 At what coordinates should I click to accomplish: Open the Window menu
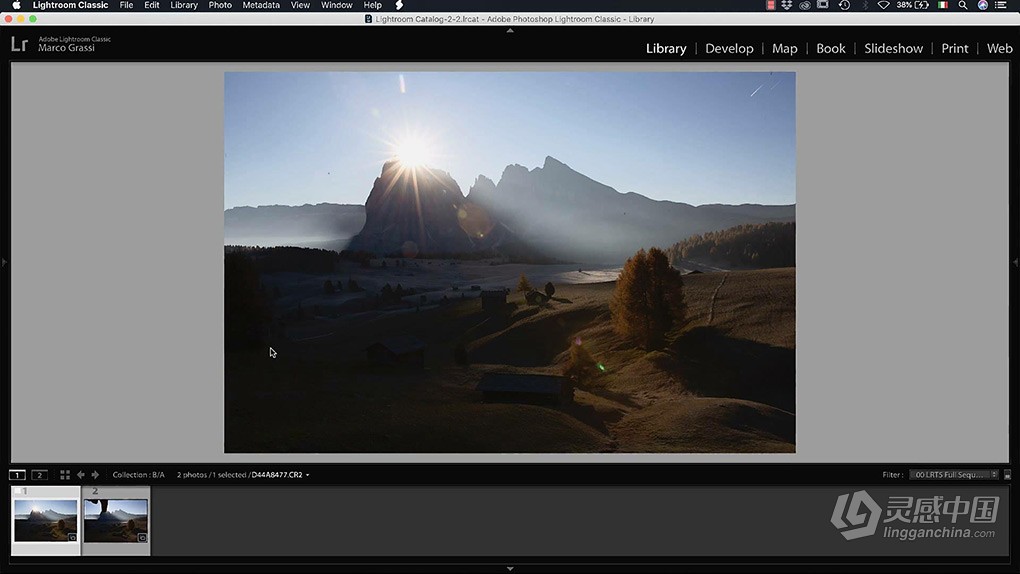[336, 5]
